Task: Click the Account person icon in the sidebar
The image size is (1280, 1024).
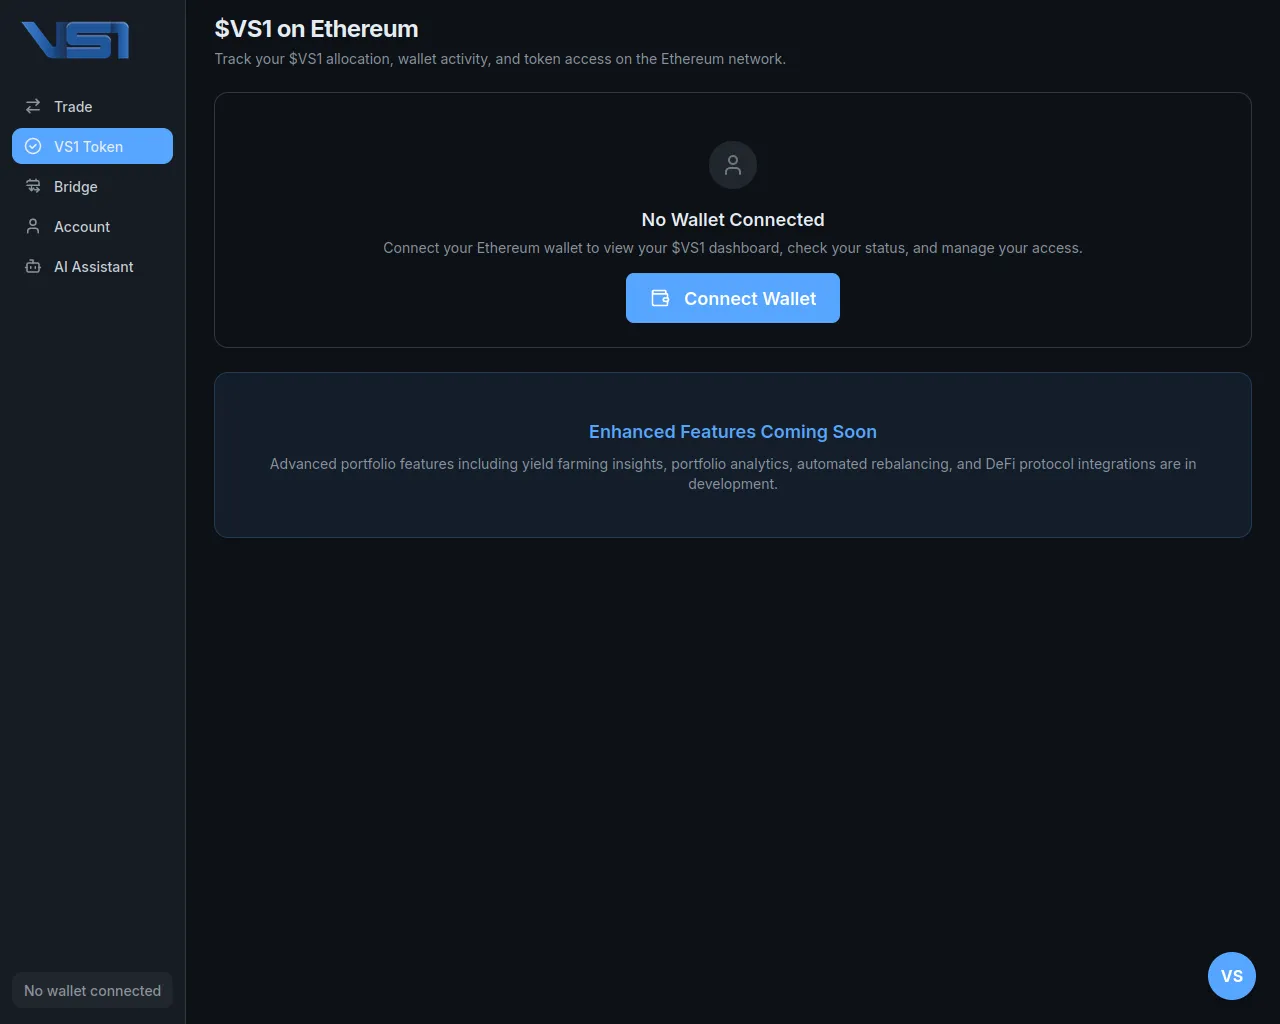Action: [33, 226]
